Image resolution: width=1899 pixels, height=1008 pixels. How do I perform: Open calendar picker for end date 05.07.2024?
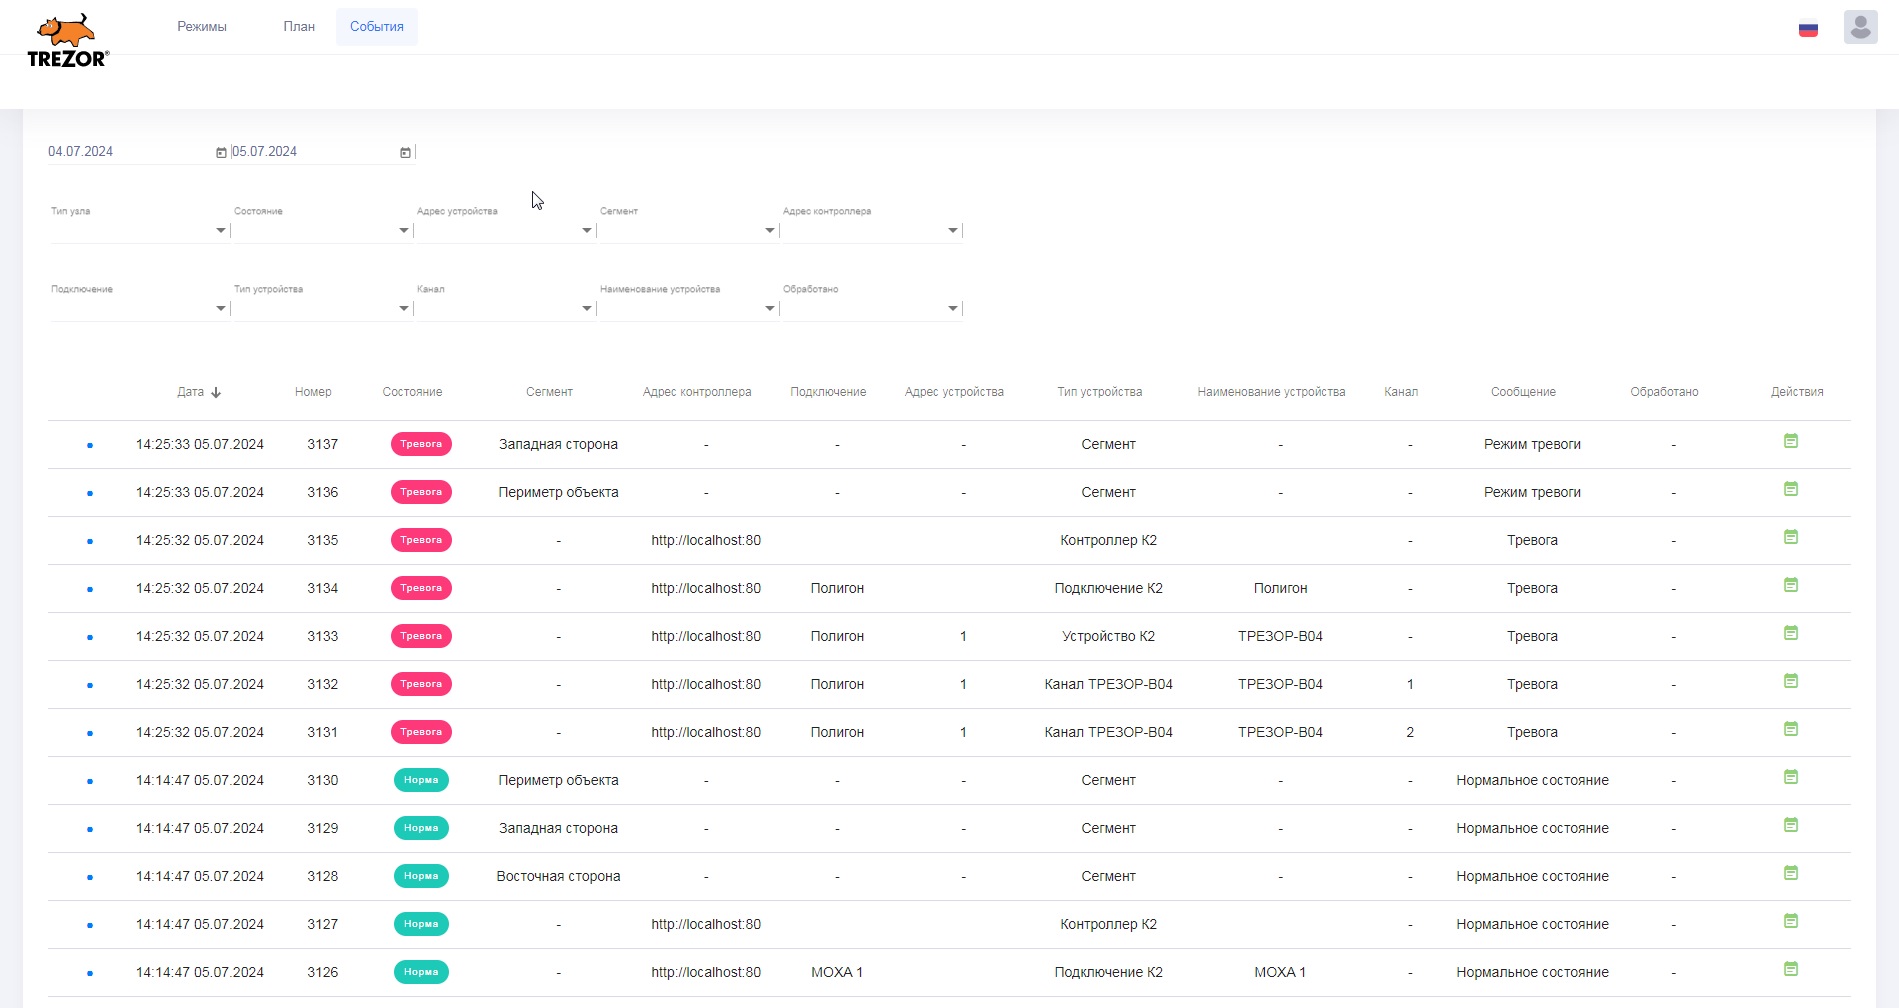[x=405, y=153]
